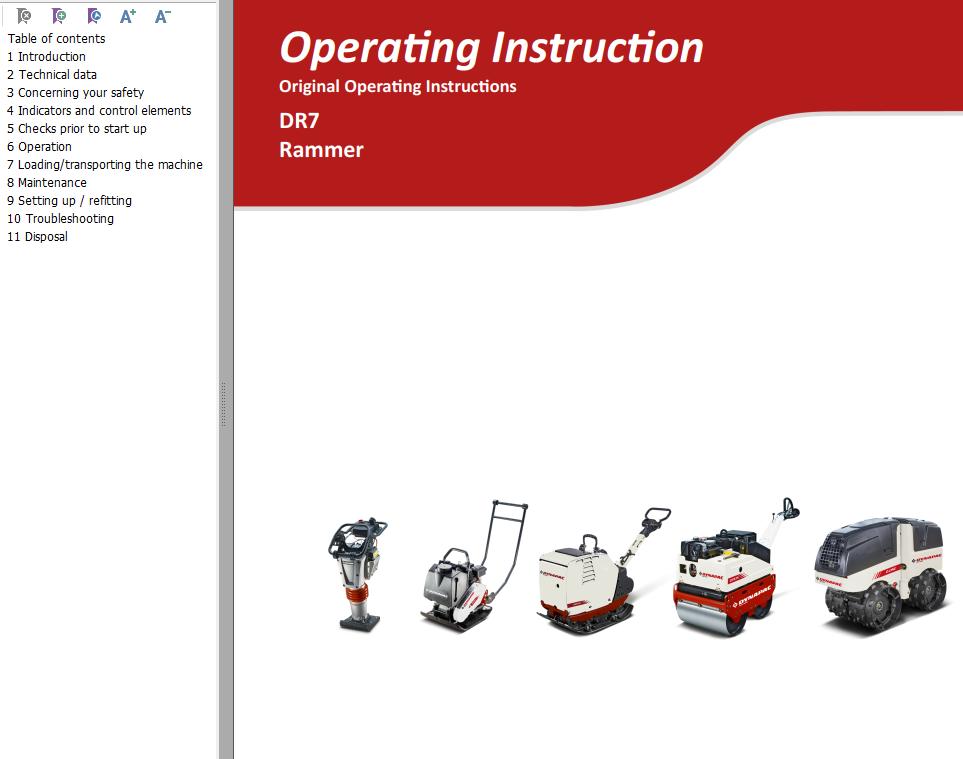This screenshot has height=759, width=963.
Task: Click the Operating Instruction title
Action: (x=491, y=48)
